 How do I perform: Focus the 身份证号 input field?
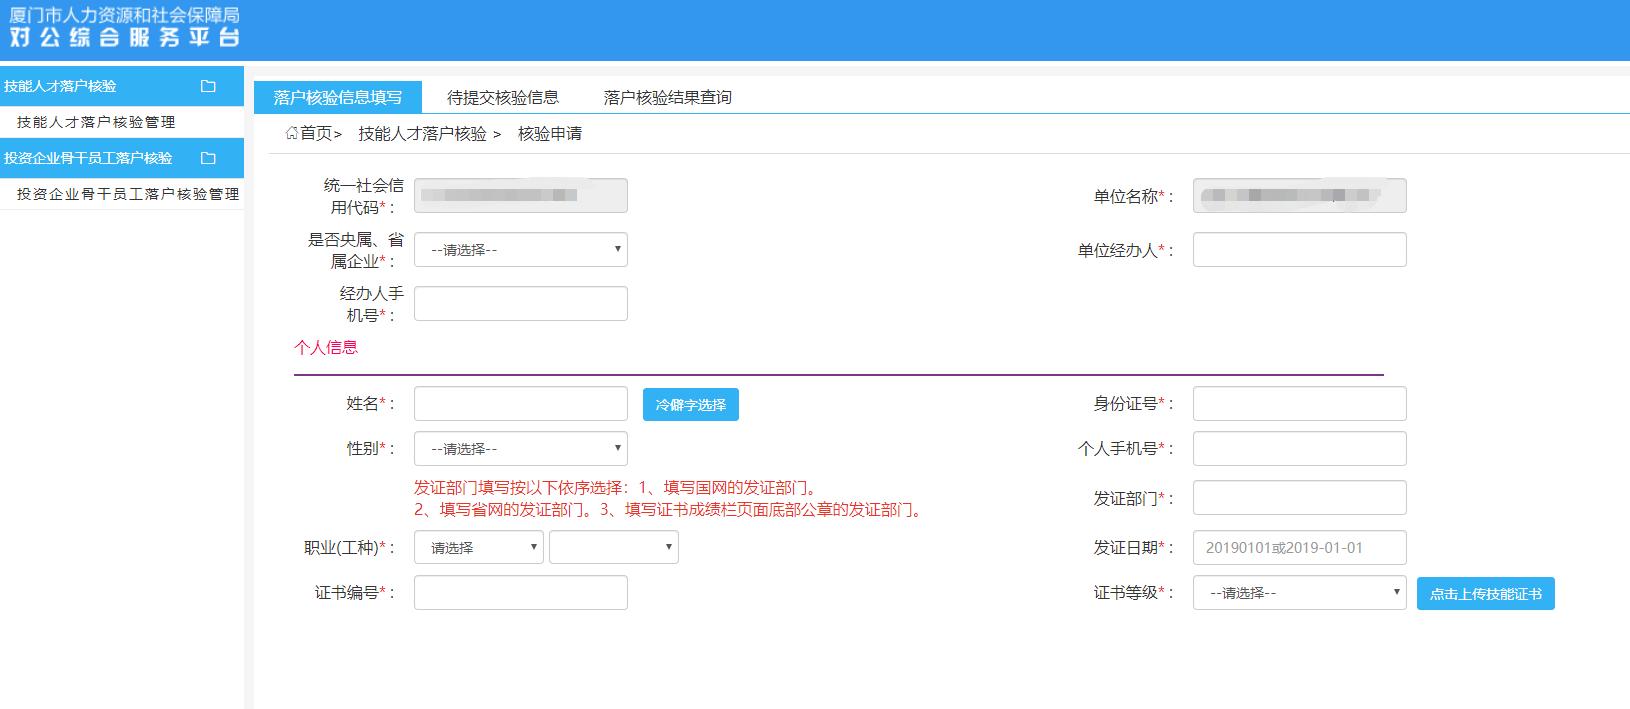pos(1300,403)
